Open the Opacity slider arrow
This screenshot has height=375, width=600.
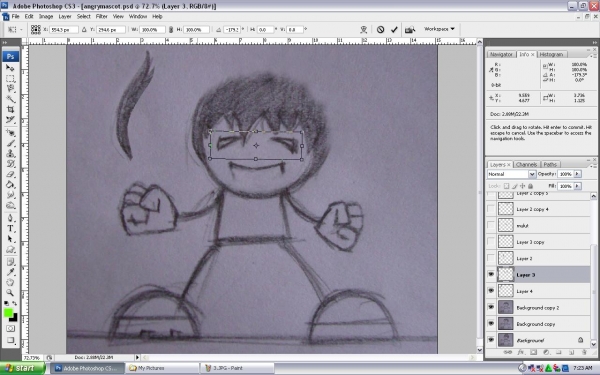tap(577, 174)
